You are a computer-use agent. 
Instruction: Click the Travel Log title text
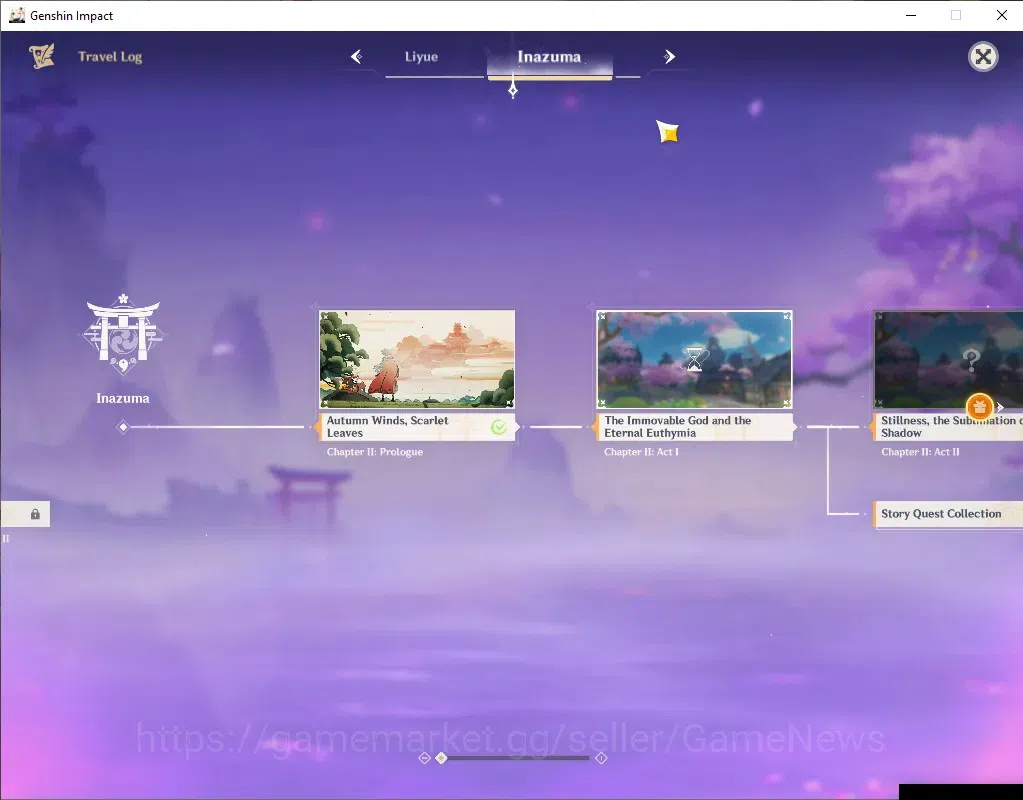click(110, 57)
